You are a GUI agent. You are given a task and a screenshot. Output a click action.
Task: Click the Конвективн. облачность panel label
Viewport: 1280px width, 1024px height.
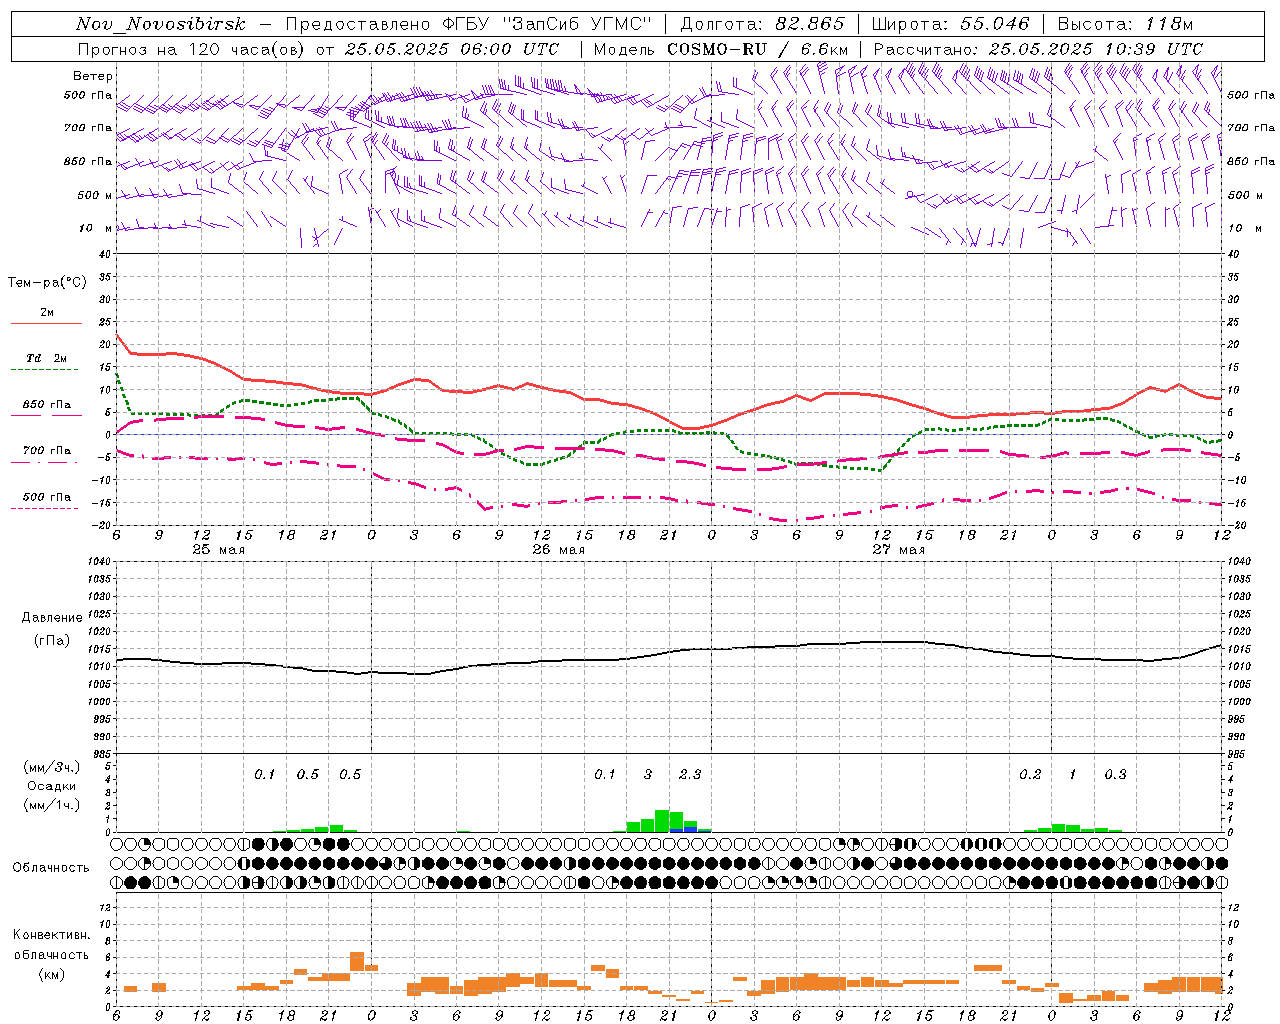click(x=51, y=954)
